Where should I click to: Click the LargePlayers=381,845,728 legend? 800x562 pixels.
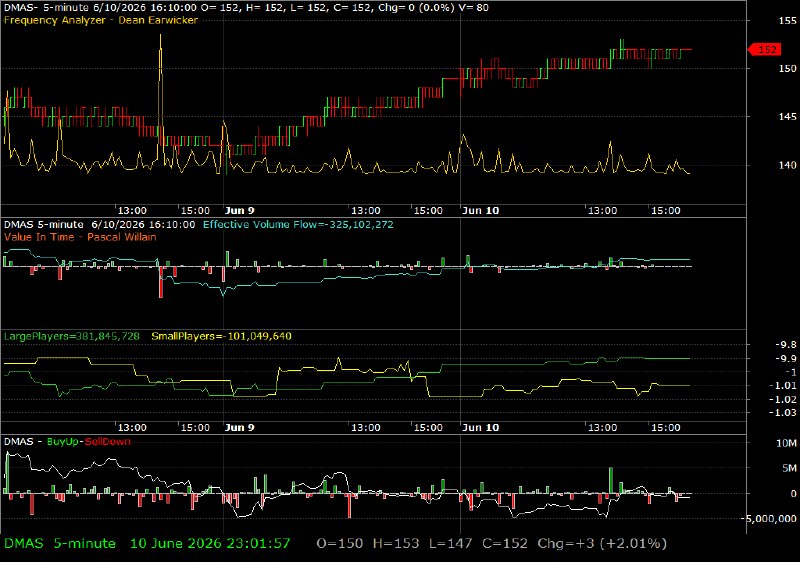[71, 336]
